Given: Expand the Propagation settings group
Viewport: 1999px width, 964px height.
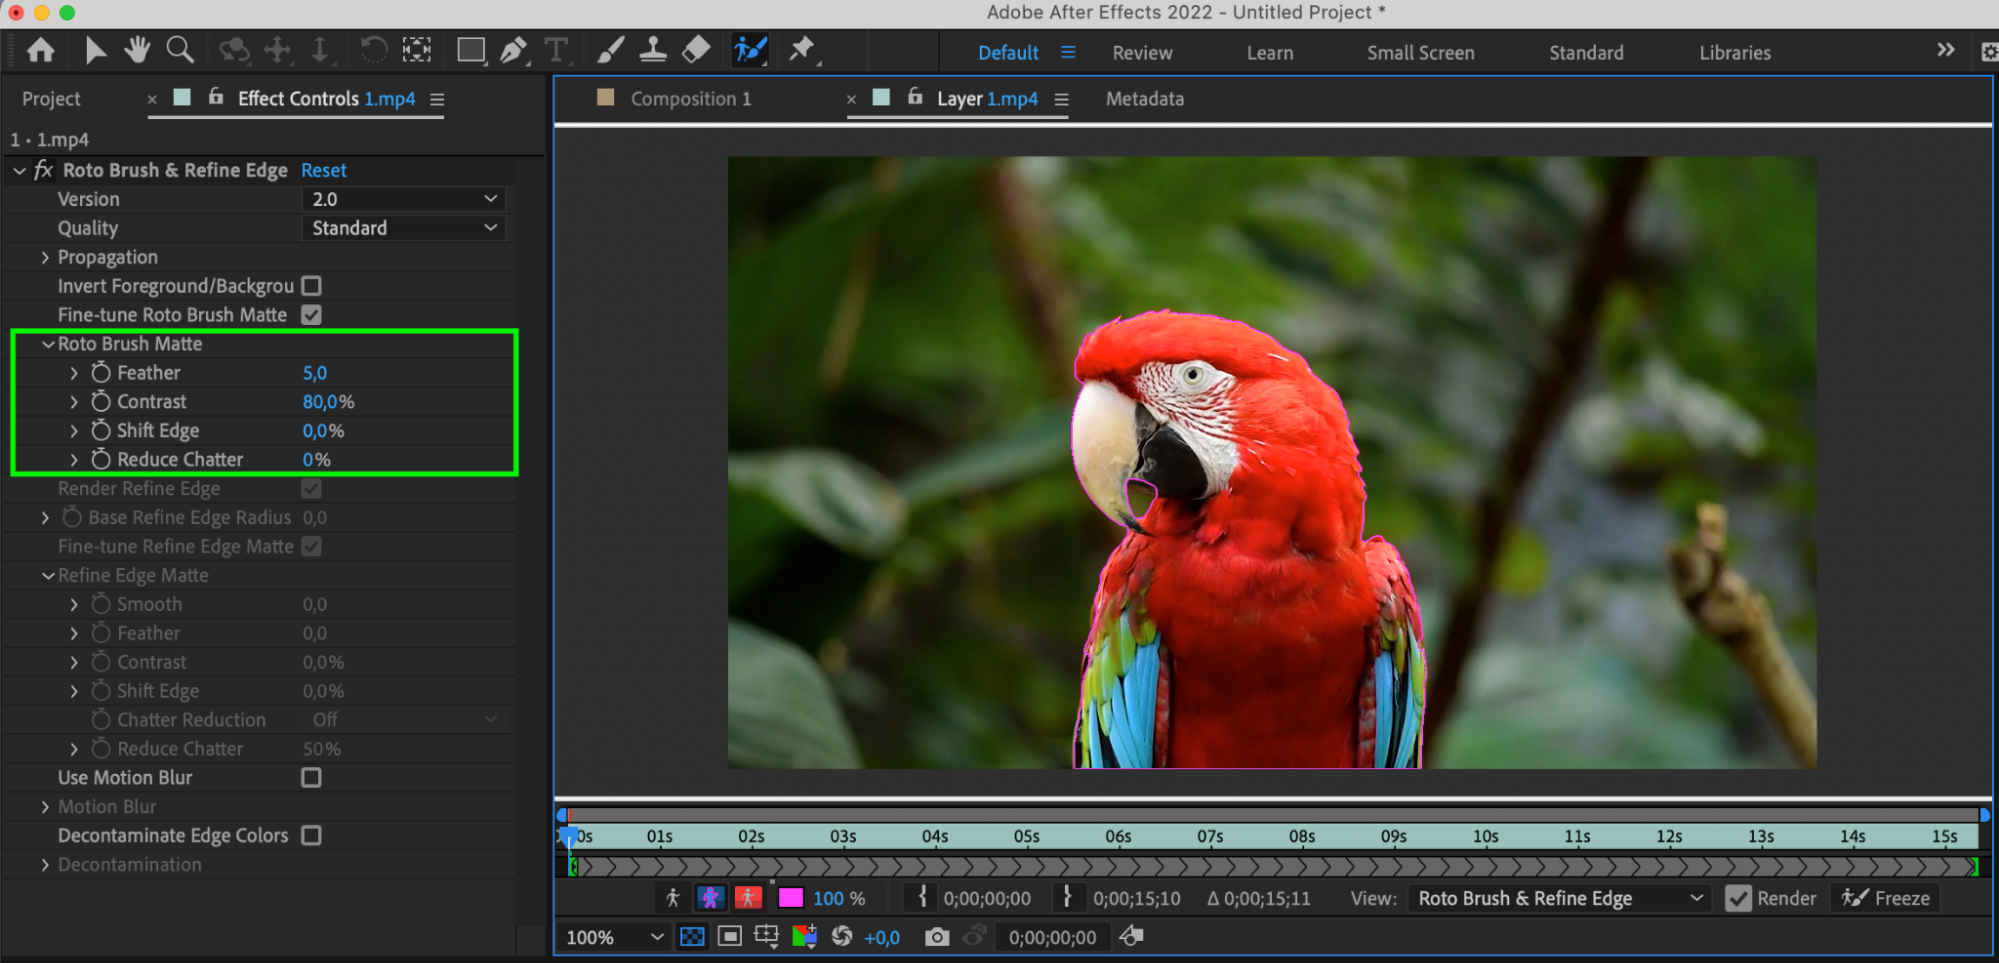Looking at the screenshot, I should [45, 258].
